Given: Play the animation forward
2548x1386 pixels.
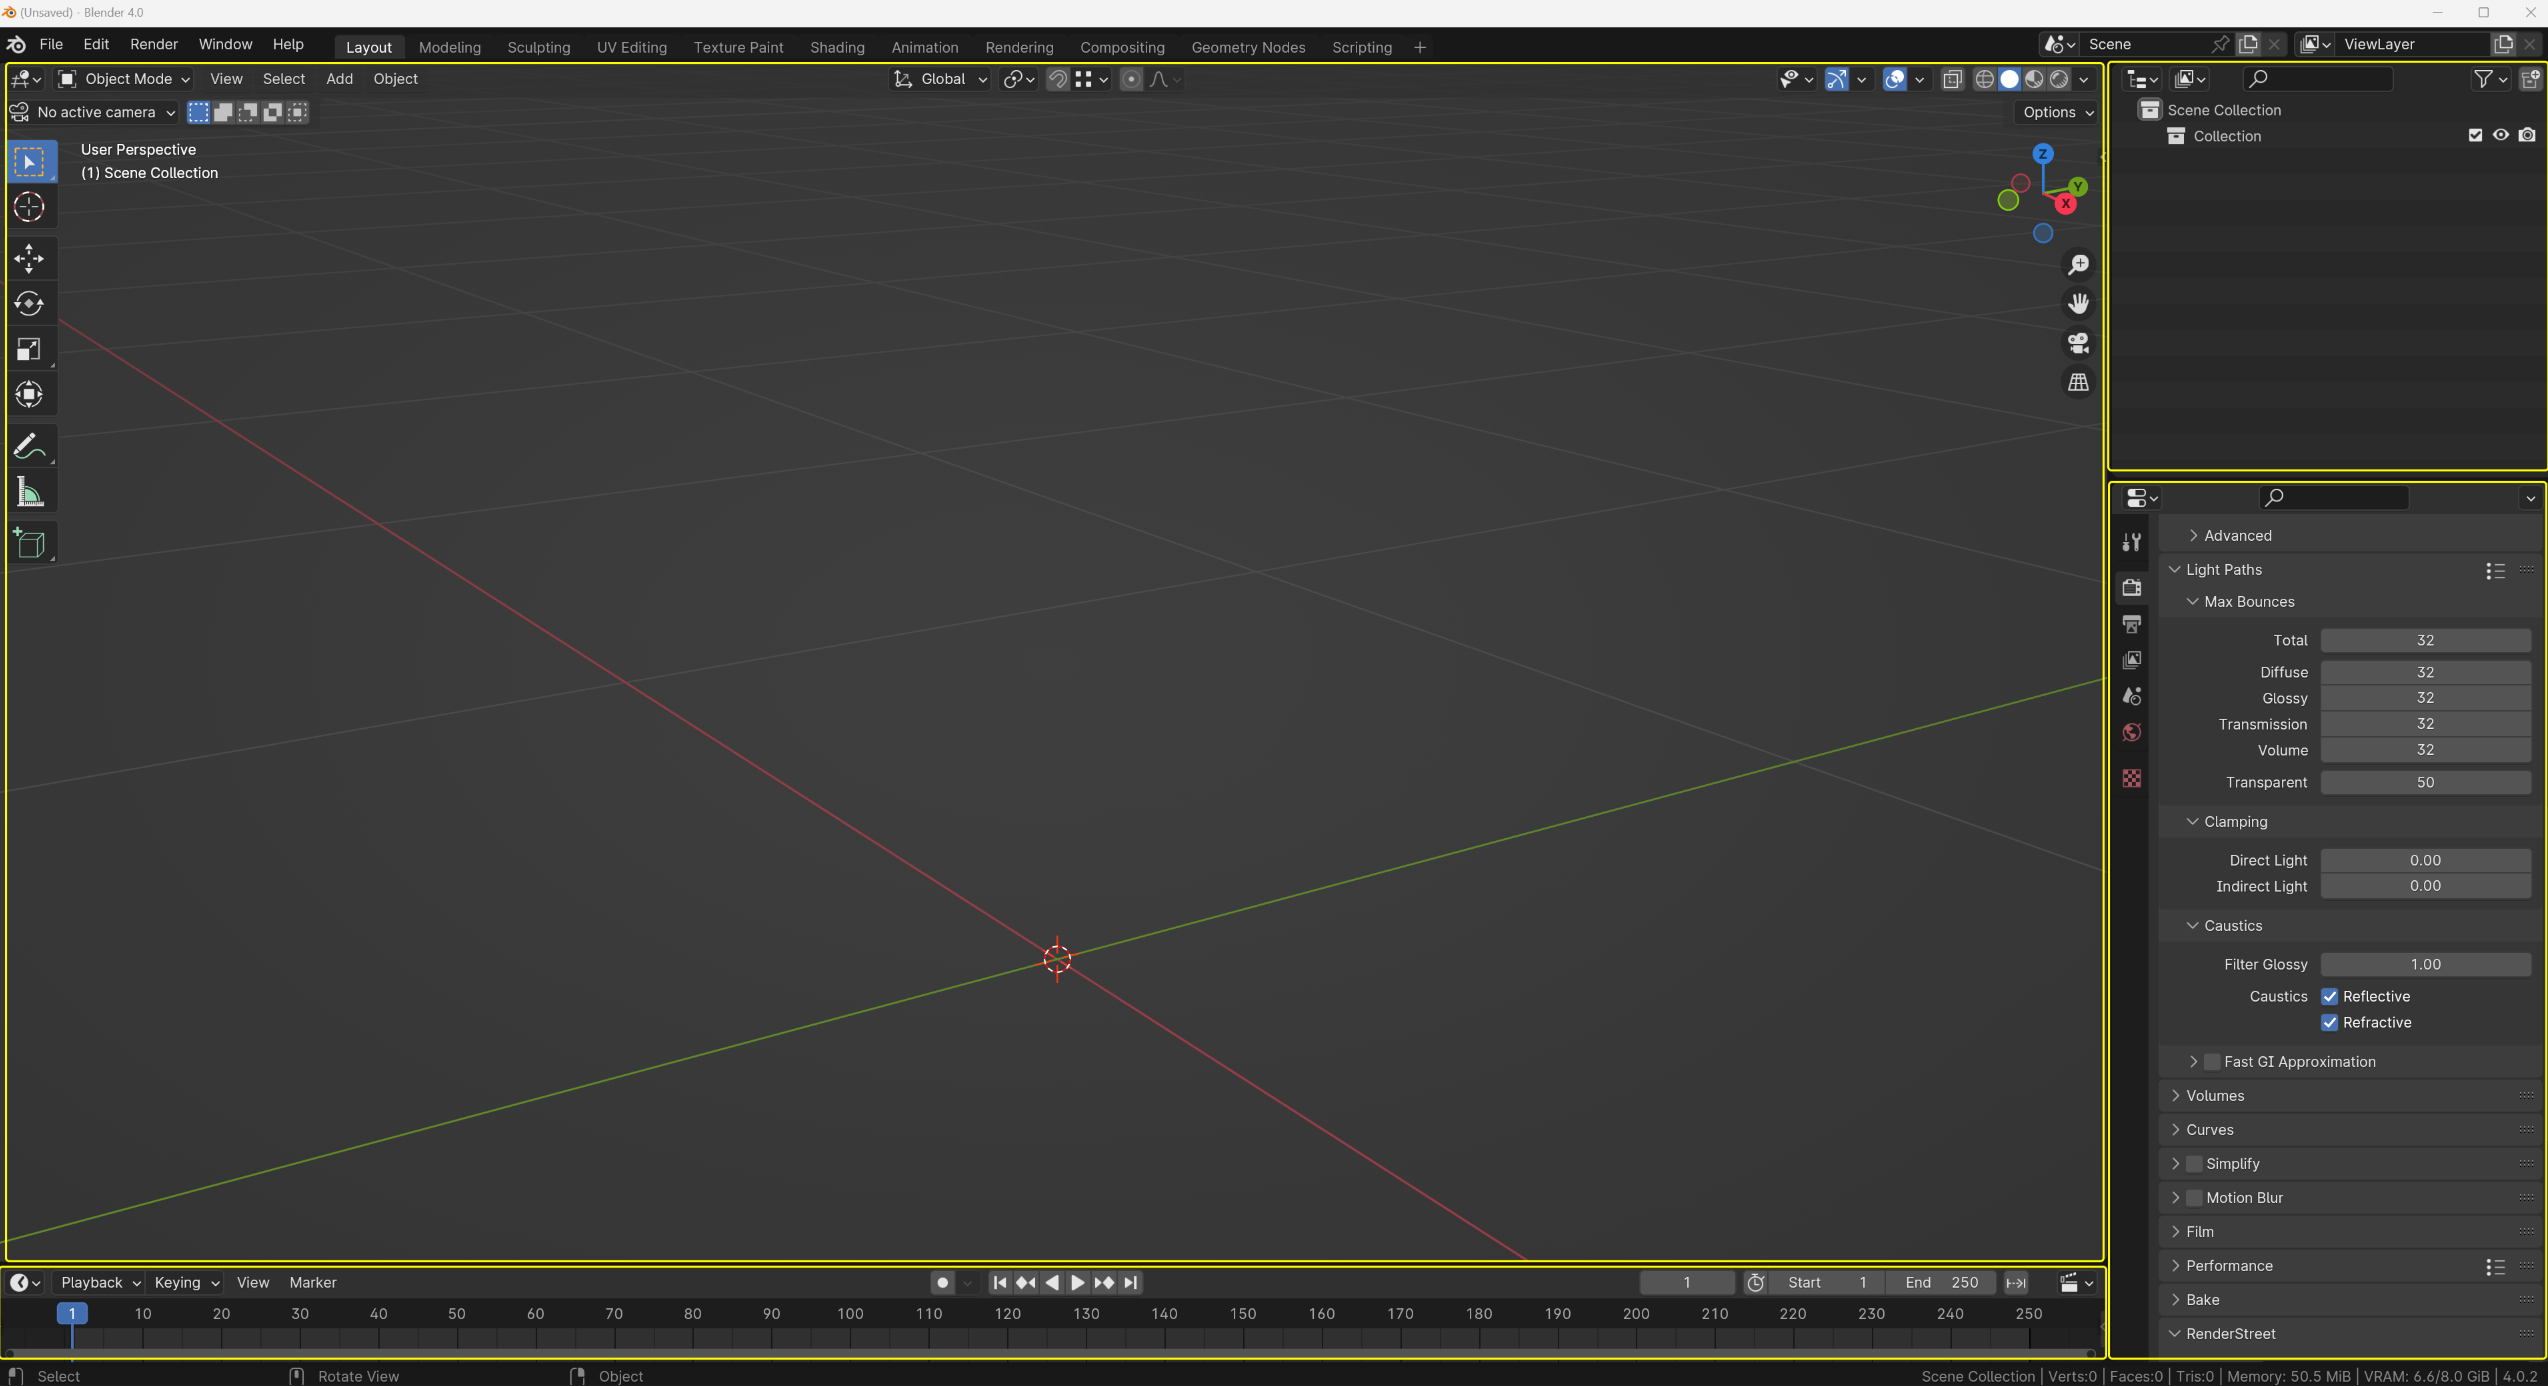Looking at the screenshot, I should coord(1078,1282).
